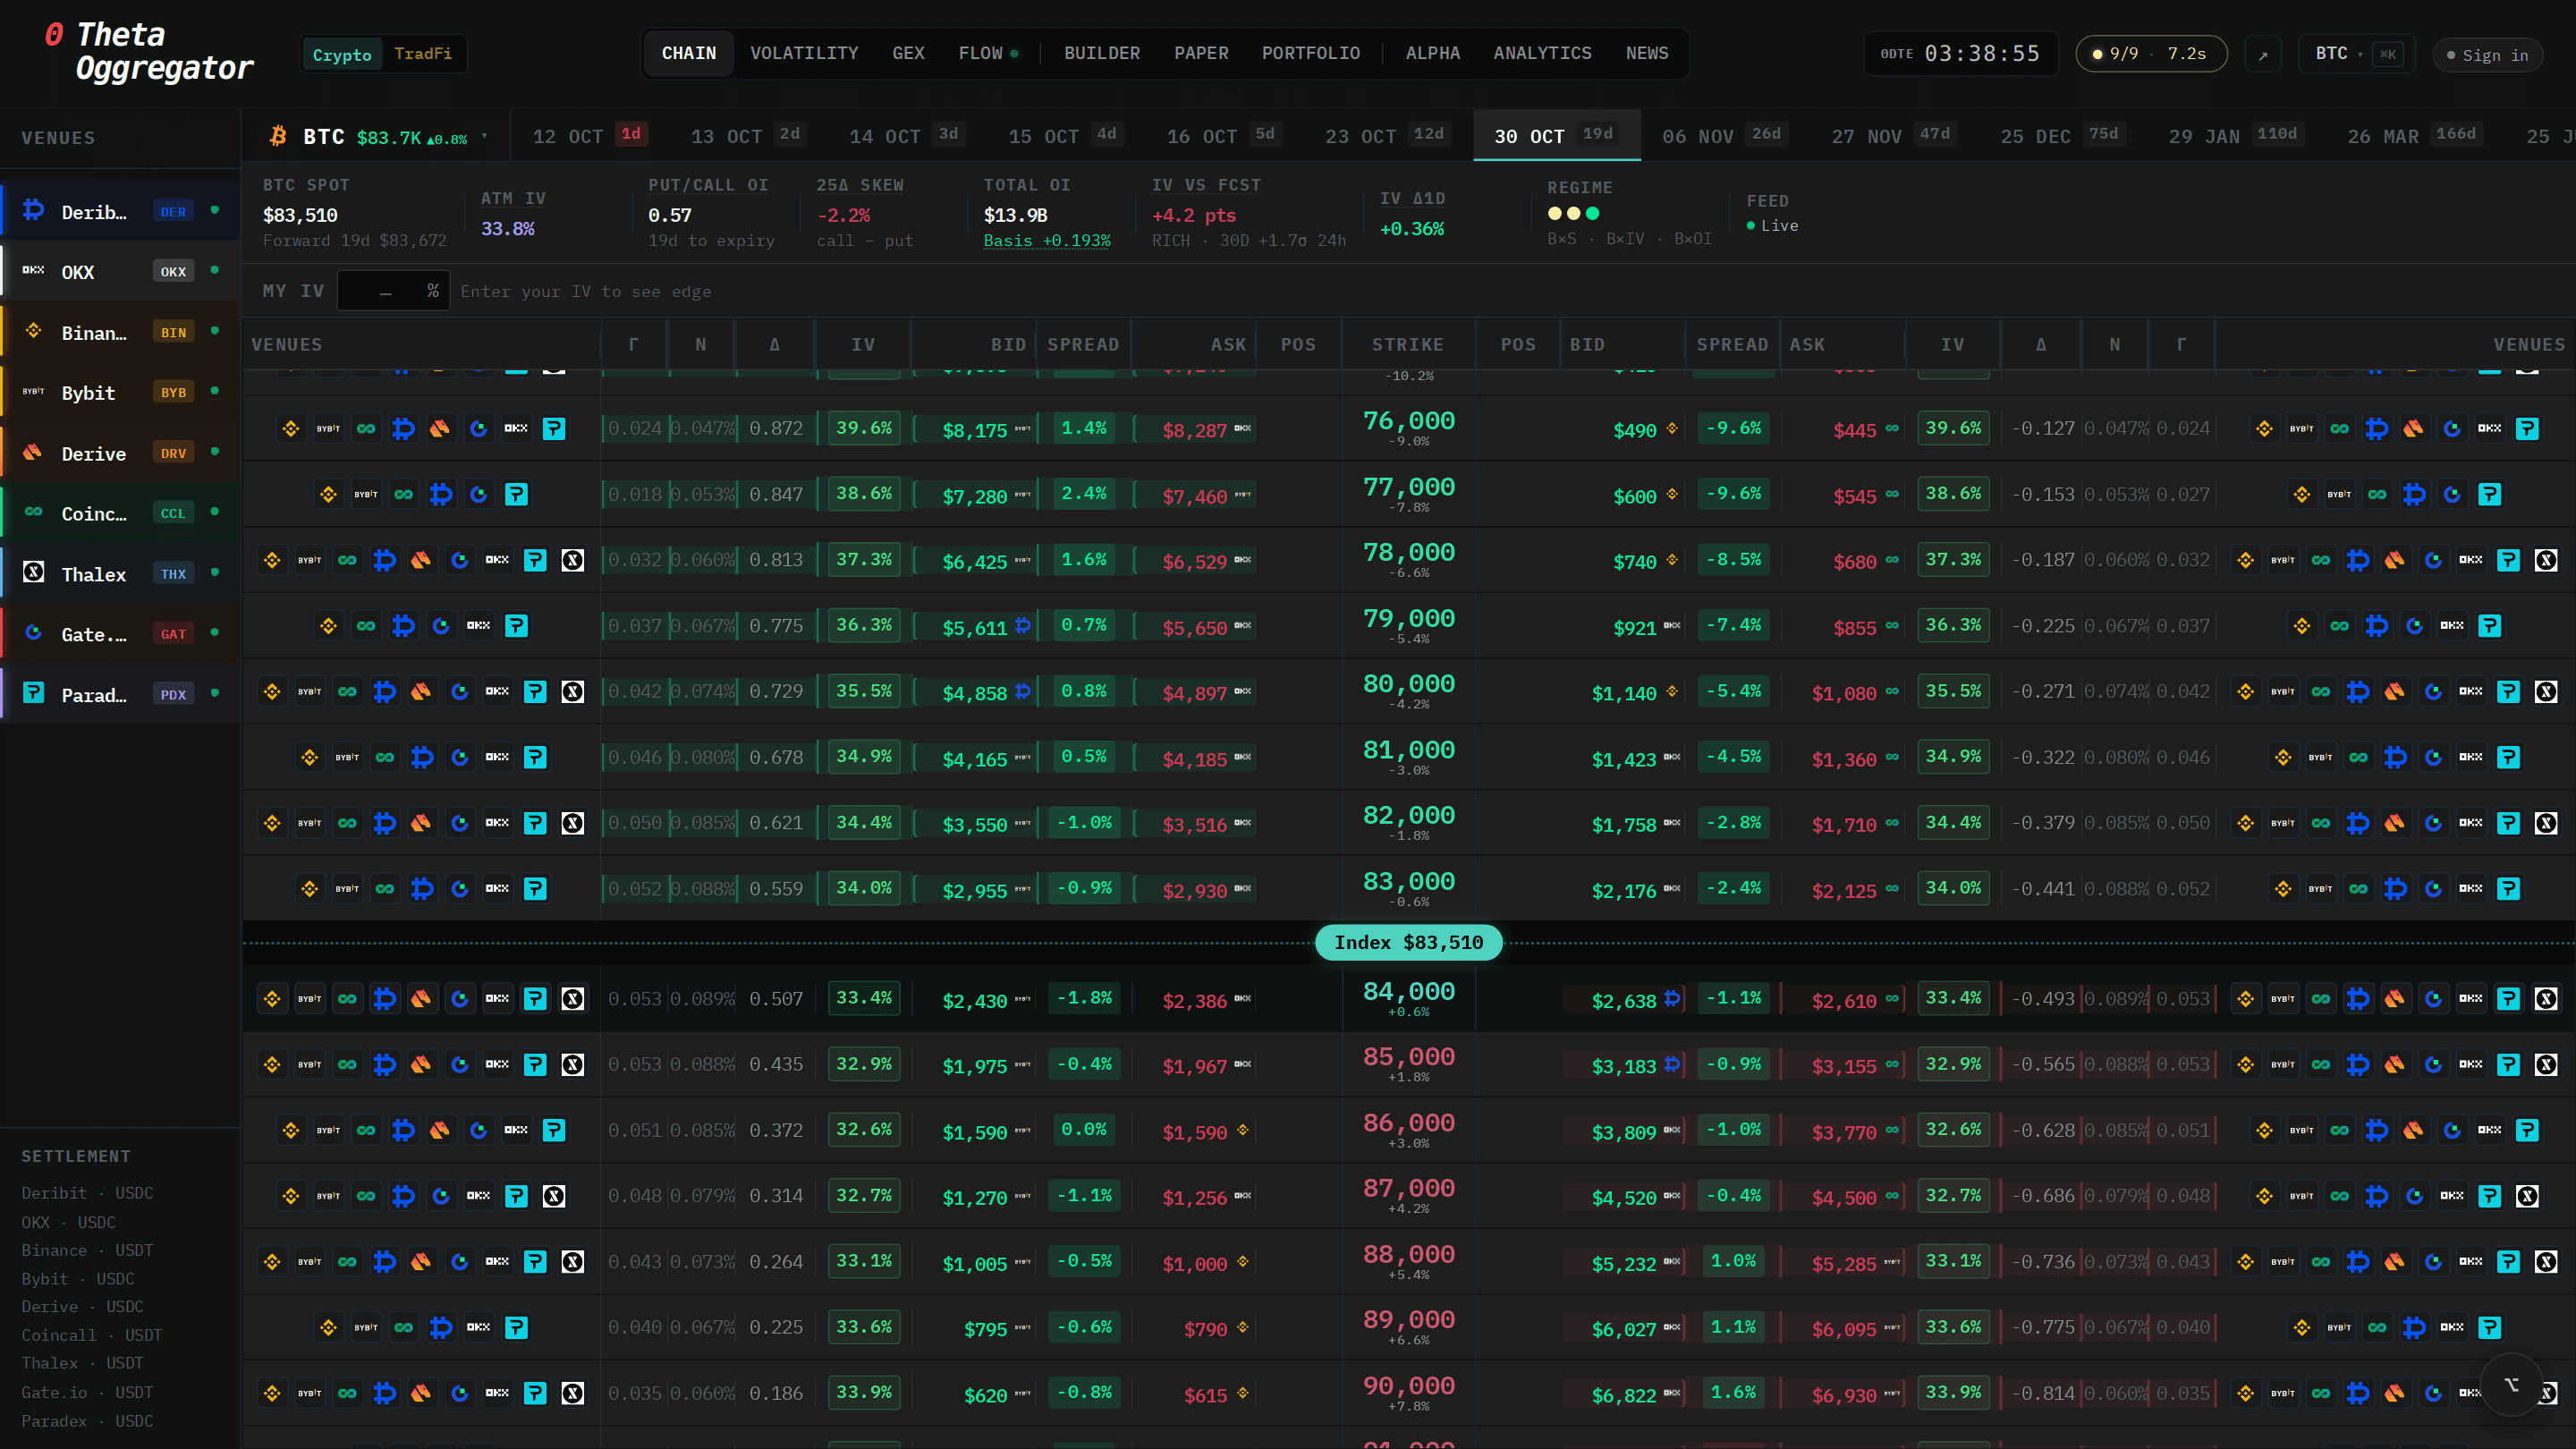Click the Gate icon in the 79,000 call-side venues
The width and height of the screenshot is (2576, 1449).
pos(441,626)
